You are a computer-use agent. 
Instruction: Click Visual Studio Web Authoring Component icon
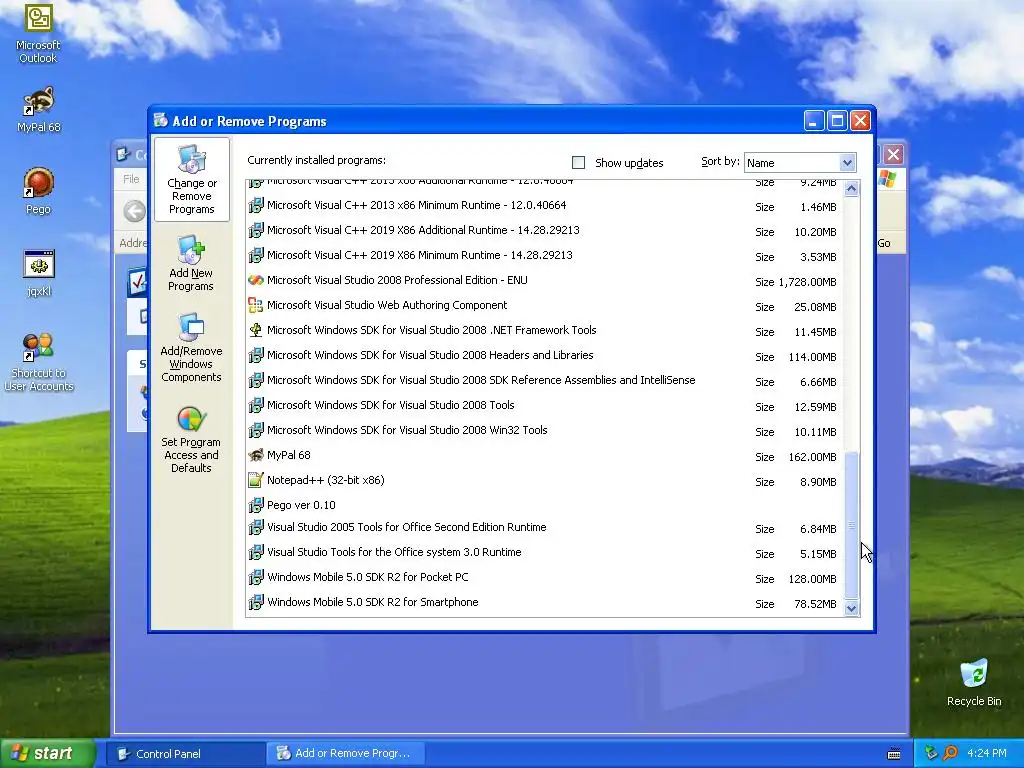255,305
